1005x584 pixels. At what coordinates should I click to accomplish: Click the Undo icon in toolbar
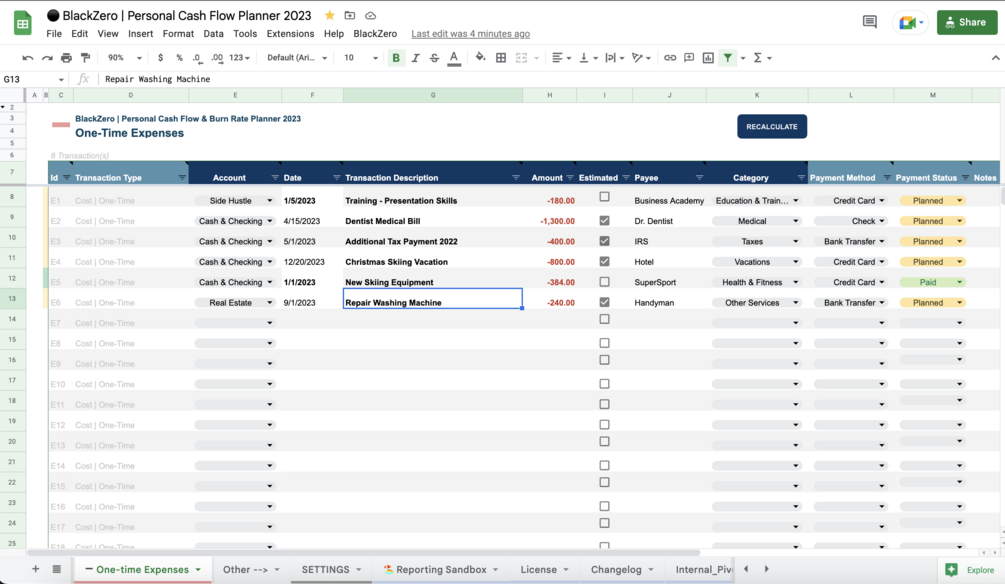[x=28, y=58]
